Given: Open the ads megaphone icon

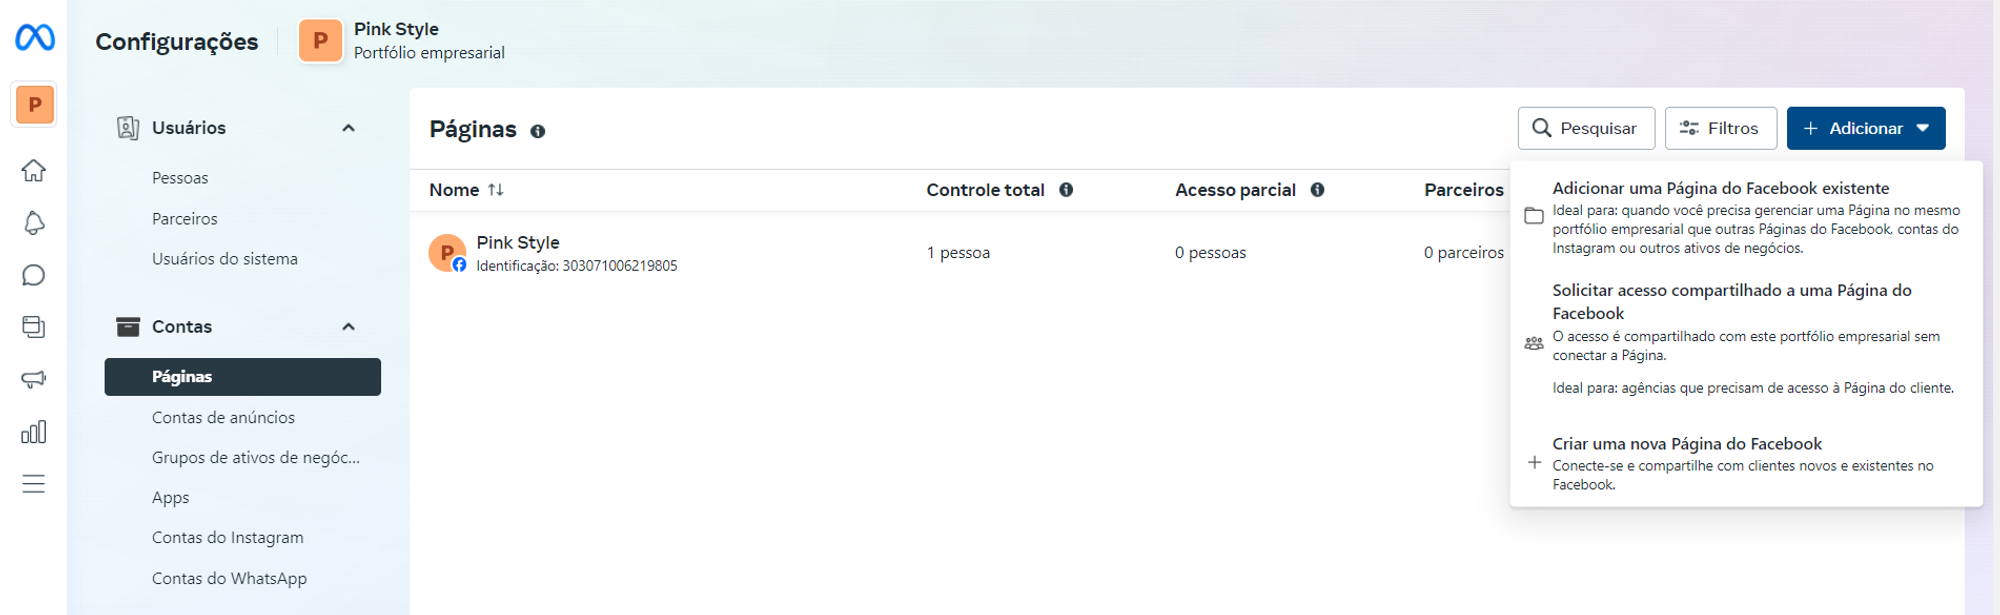Looking at the screenshot, I should pos(34,379).
